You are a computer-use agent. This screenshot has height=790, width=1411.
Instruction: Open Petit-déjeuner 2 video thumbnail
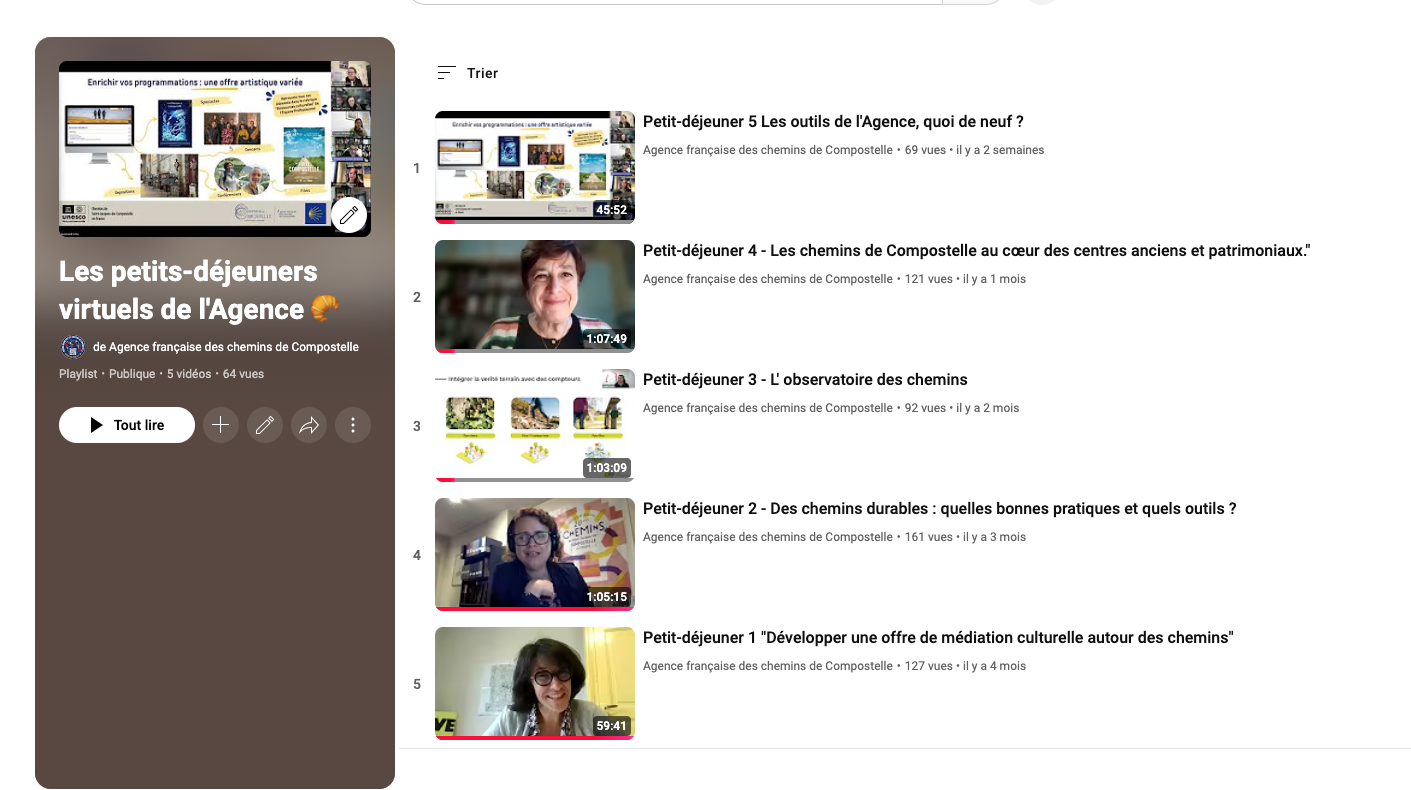click(535, 554)
